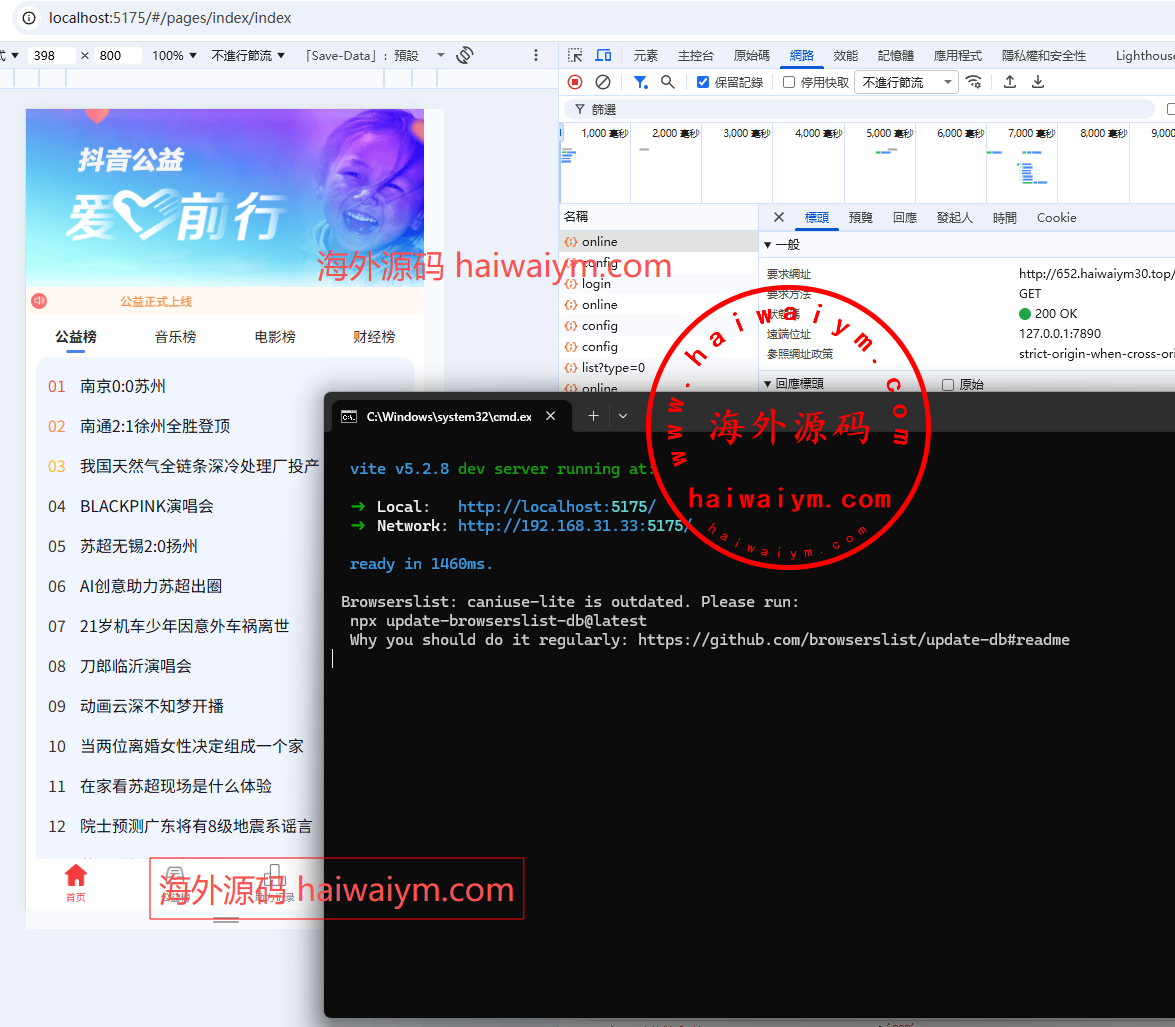Open the network search magnifier

[667, 82]
